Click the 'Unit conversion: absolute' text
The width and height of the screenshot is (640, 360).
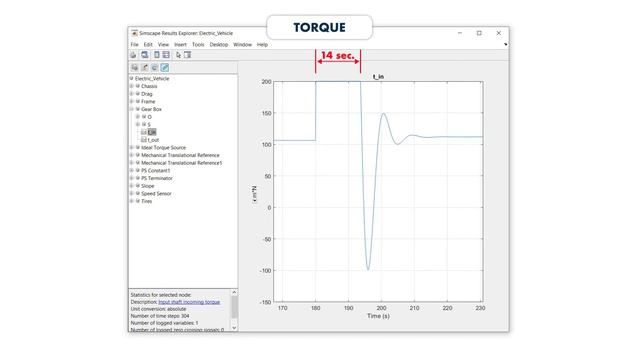click(x=158, y=309)
